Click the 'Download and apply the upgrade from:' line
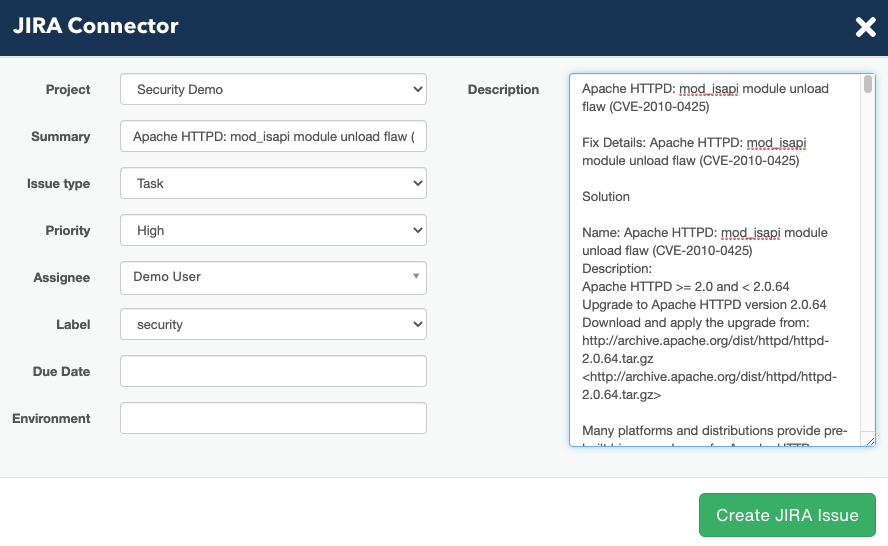 click(x=696, y=323)
